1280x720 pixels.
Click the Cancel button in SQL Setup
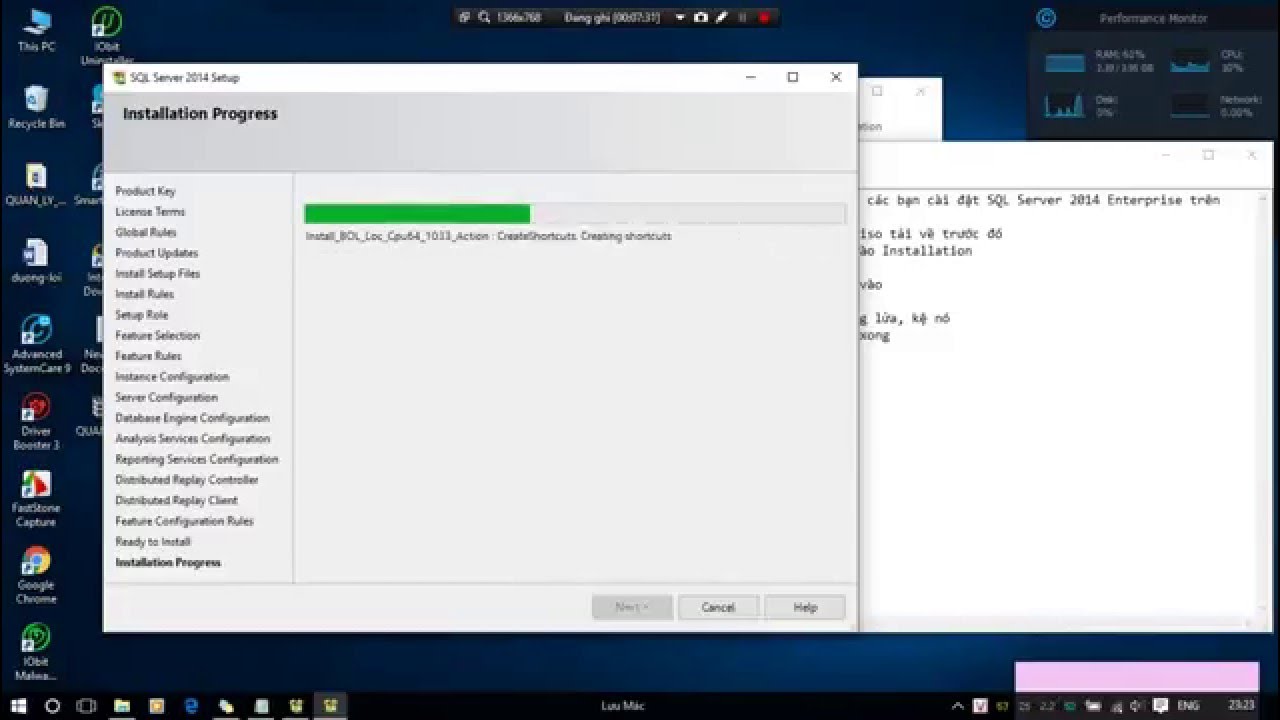(x=718, y=607)
